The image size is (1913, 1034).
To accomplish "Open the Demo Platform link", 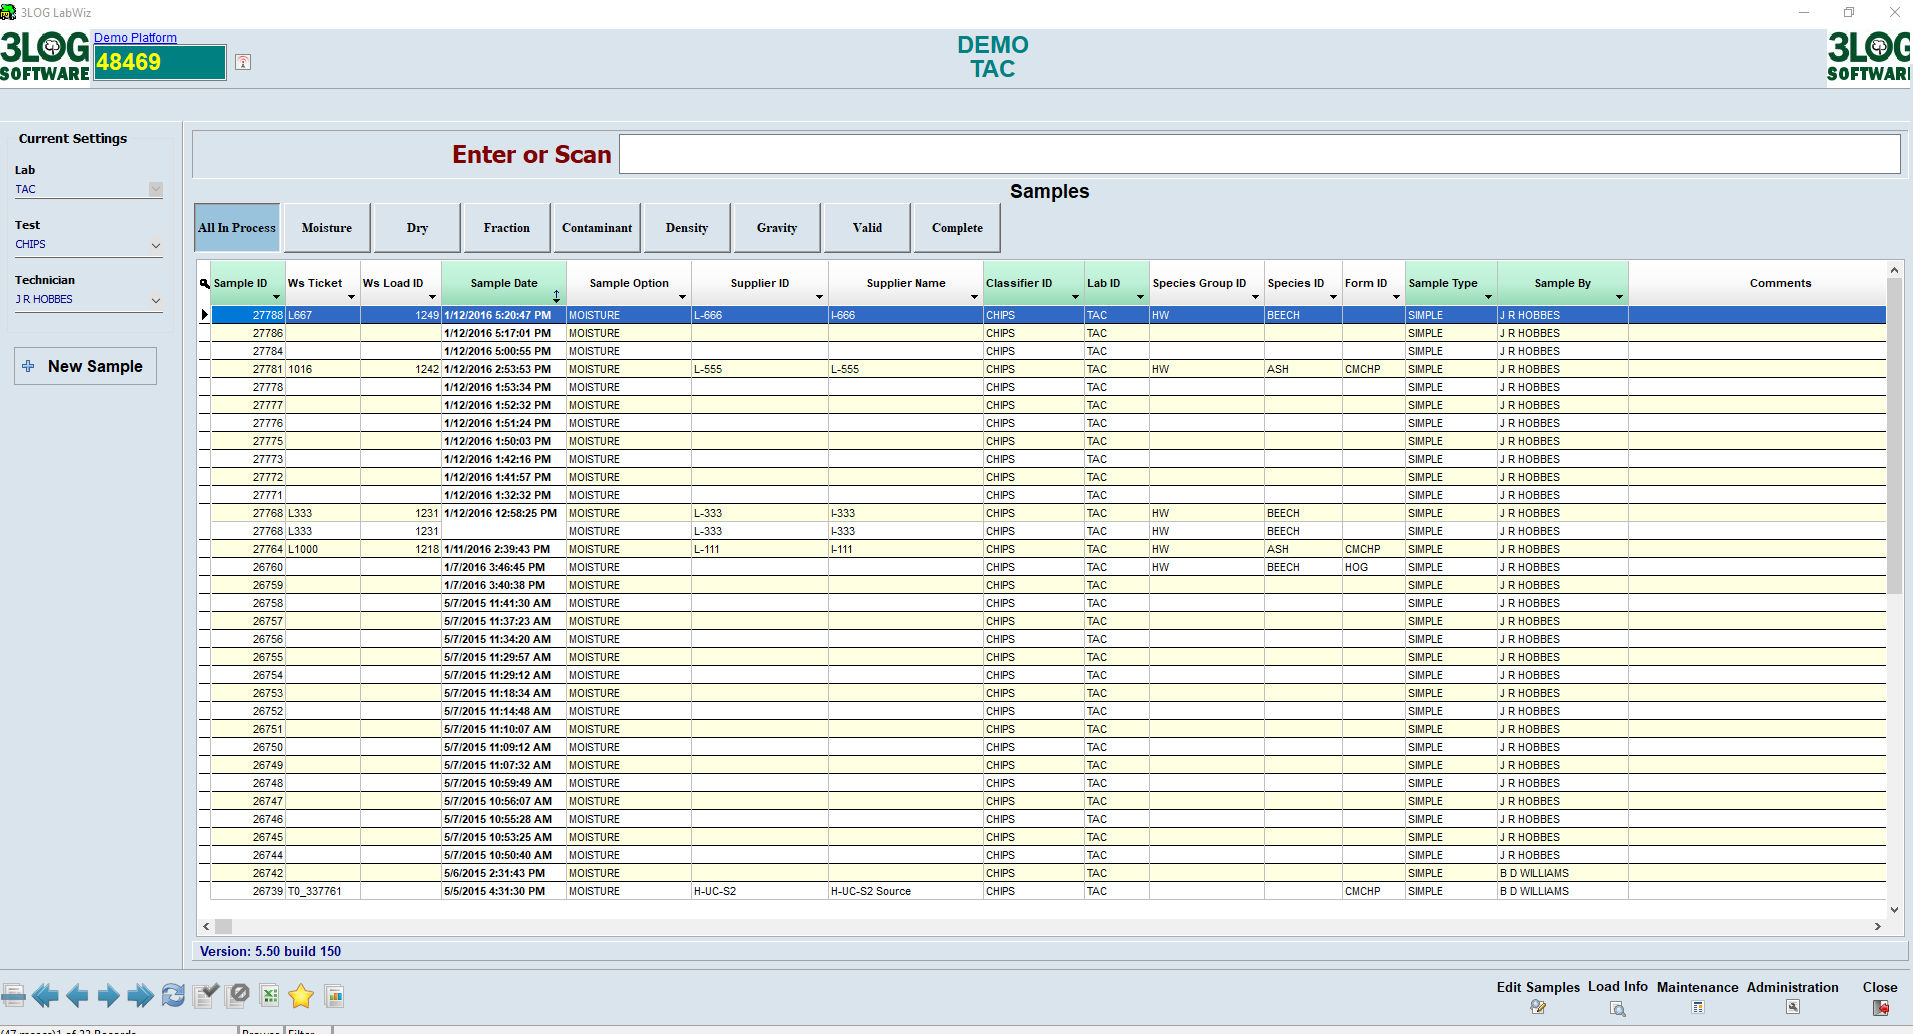I will click(135, 38).
